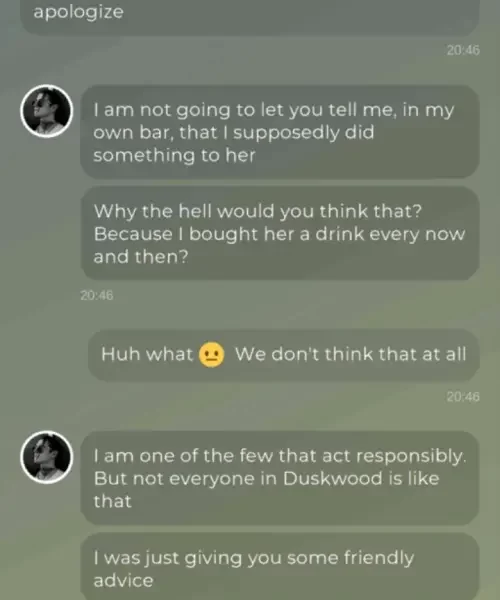Tap the upper profile avatar photo
Viewport: 500px width, 600px height.
pos(47,111)
